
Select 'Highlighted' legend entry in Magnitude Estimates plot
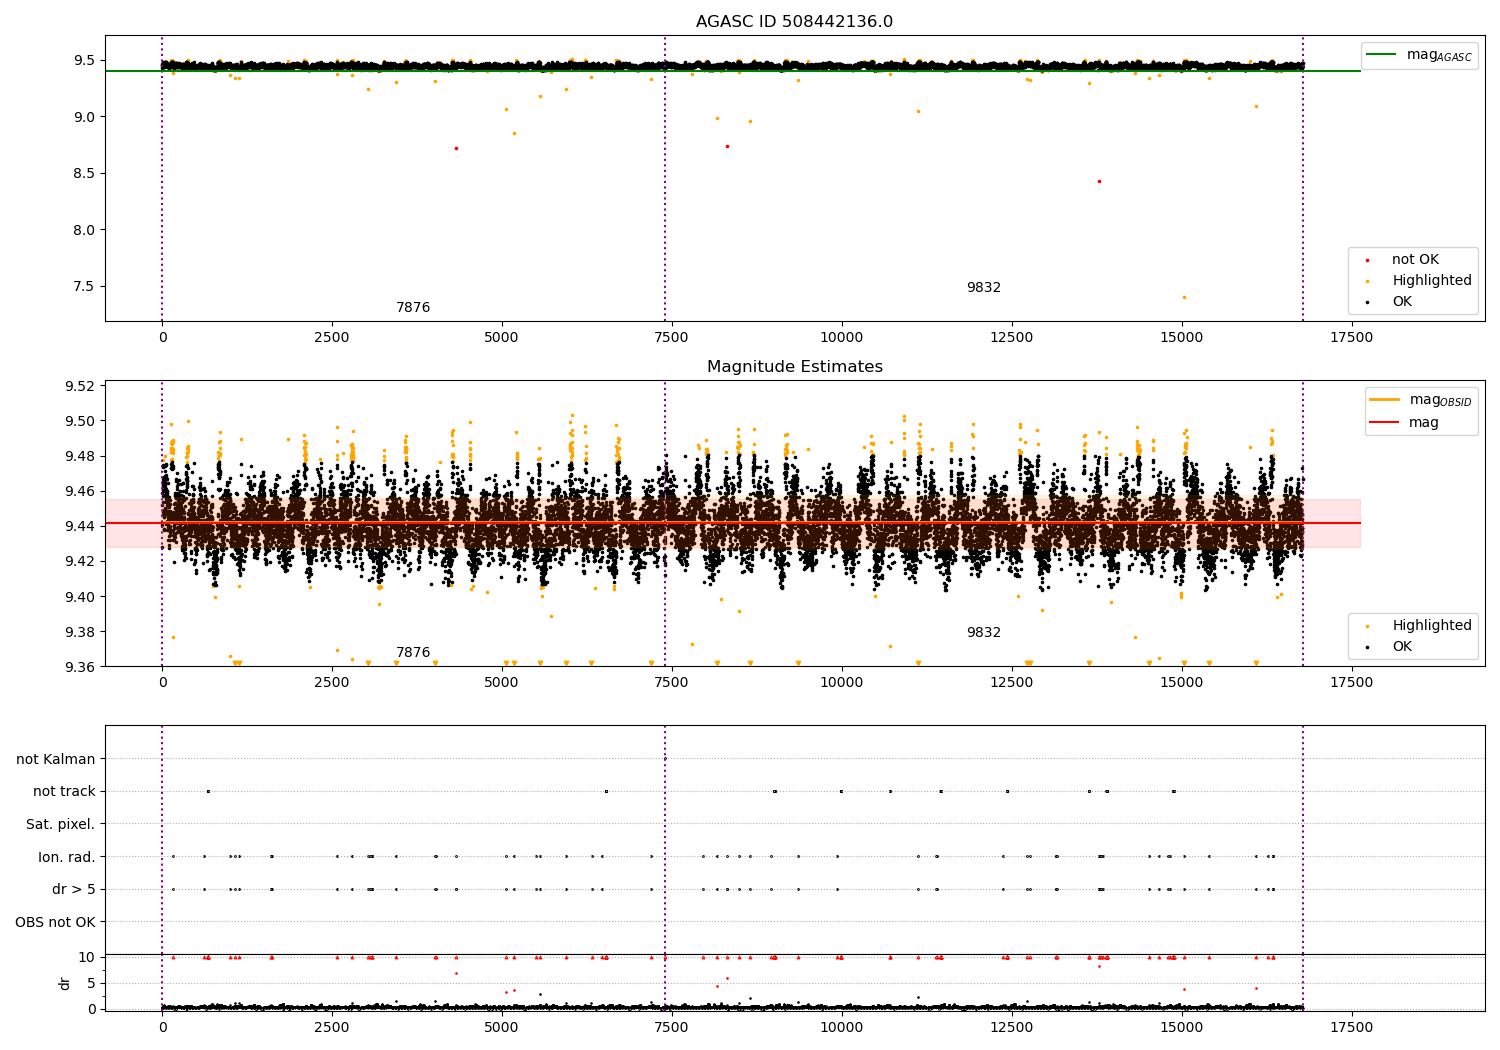[1431, 626]
